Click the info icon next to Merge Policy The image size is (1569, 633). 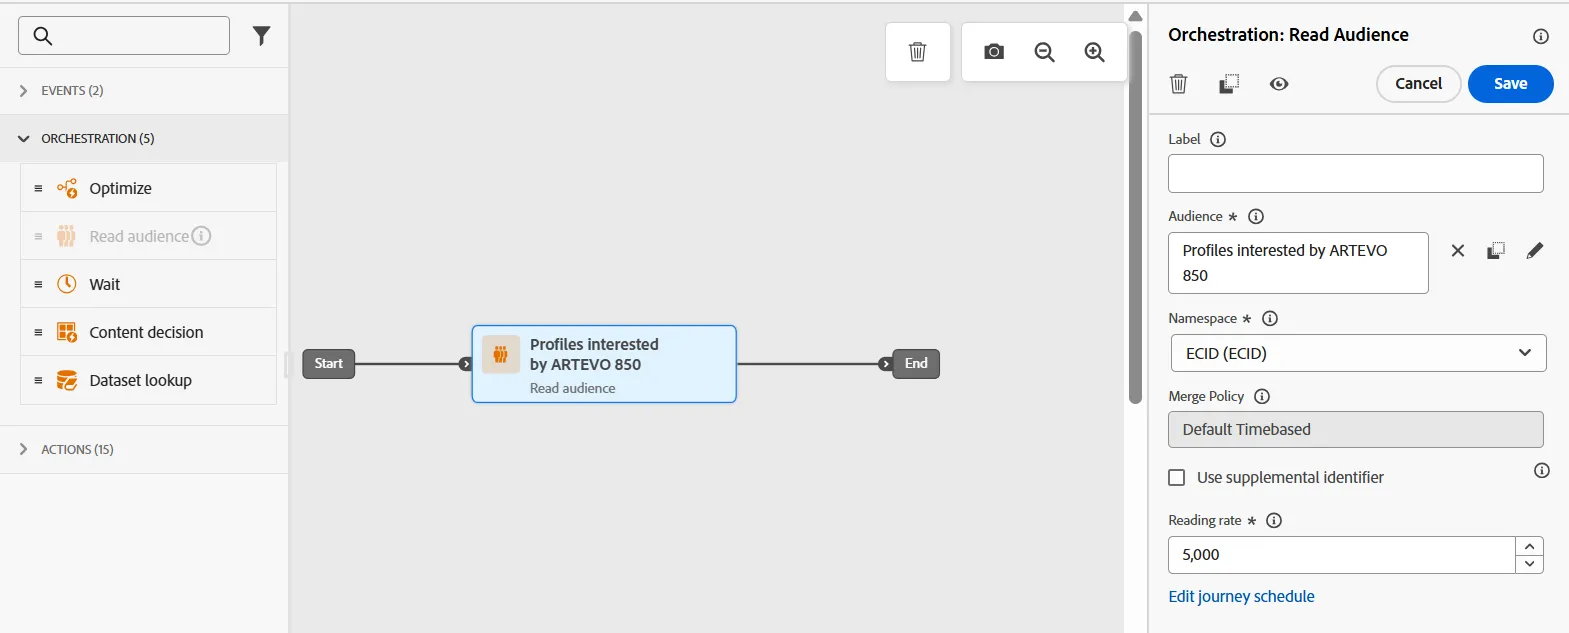(1262, 396)
